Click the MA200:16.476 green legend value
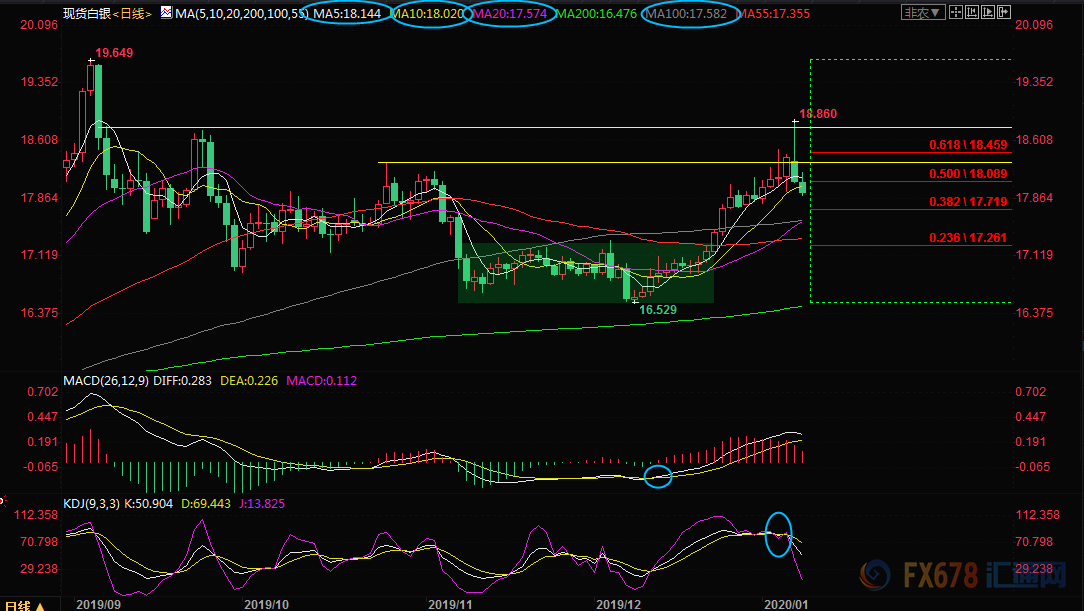The width and height of the screenshot is (1084, 611). click(x=593, y=14)
